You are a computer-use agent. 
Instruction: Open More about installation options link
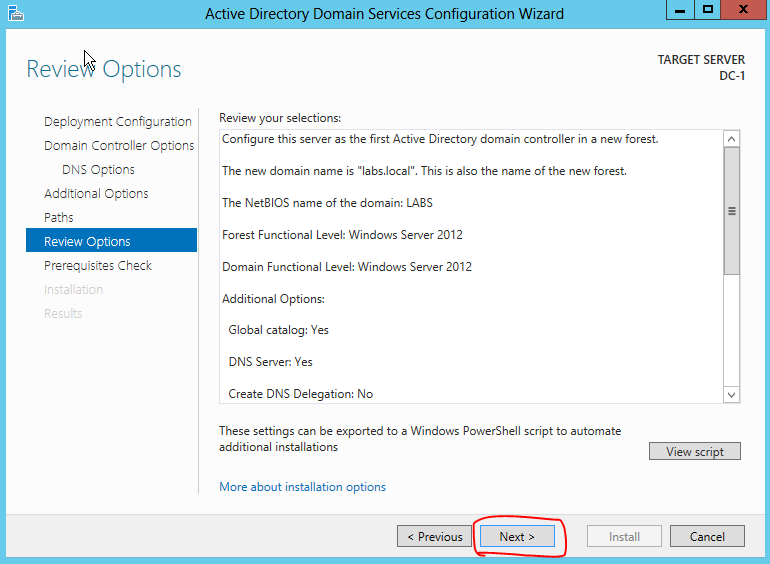[x=302, y=487]
